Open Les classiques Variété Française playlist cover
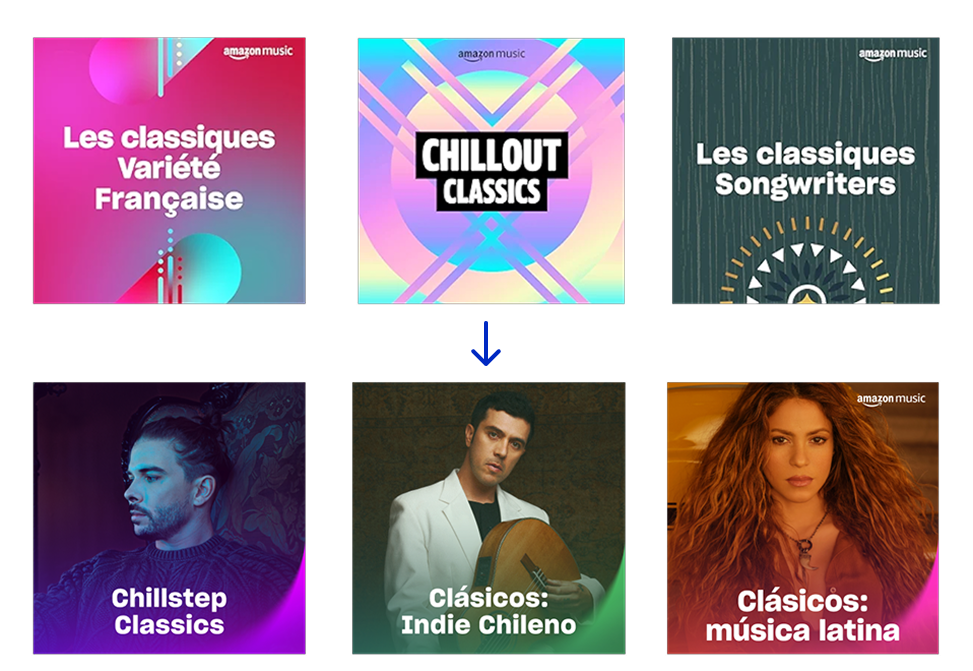 pyautogui.click(x=169, y=171)
